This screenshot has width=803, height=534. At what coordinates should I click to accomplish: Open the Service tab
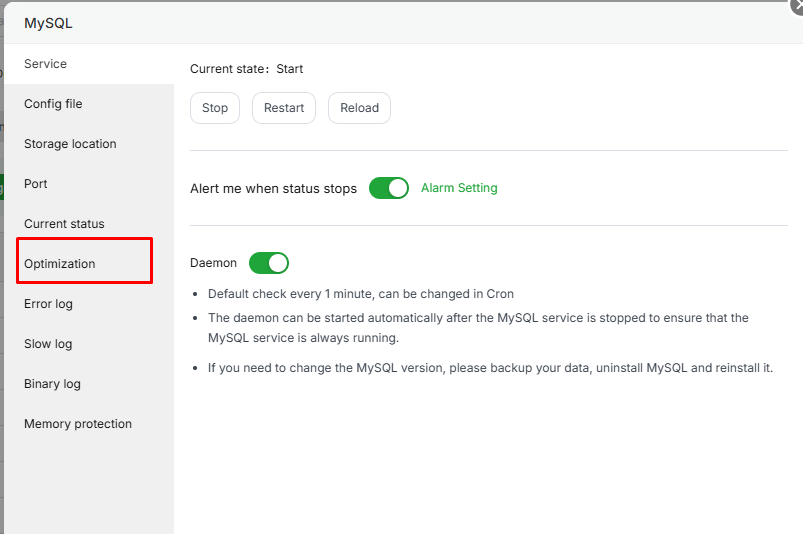click(x=88, y=64)
